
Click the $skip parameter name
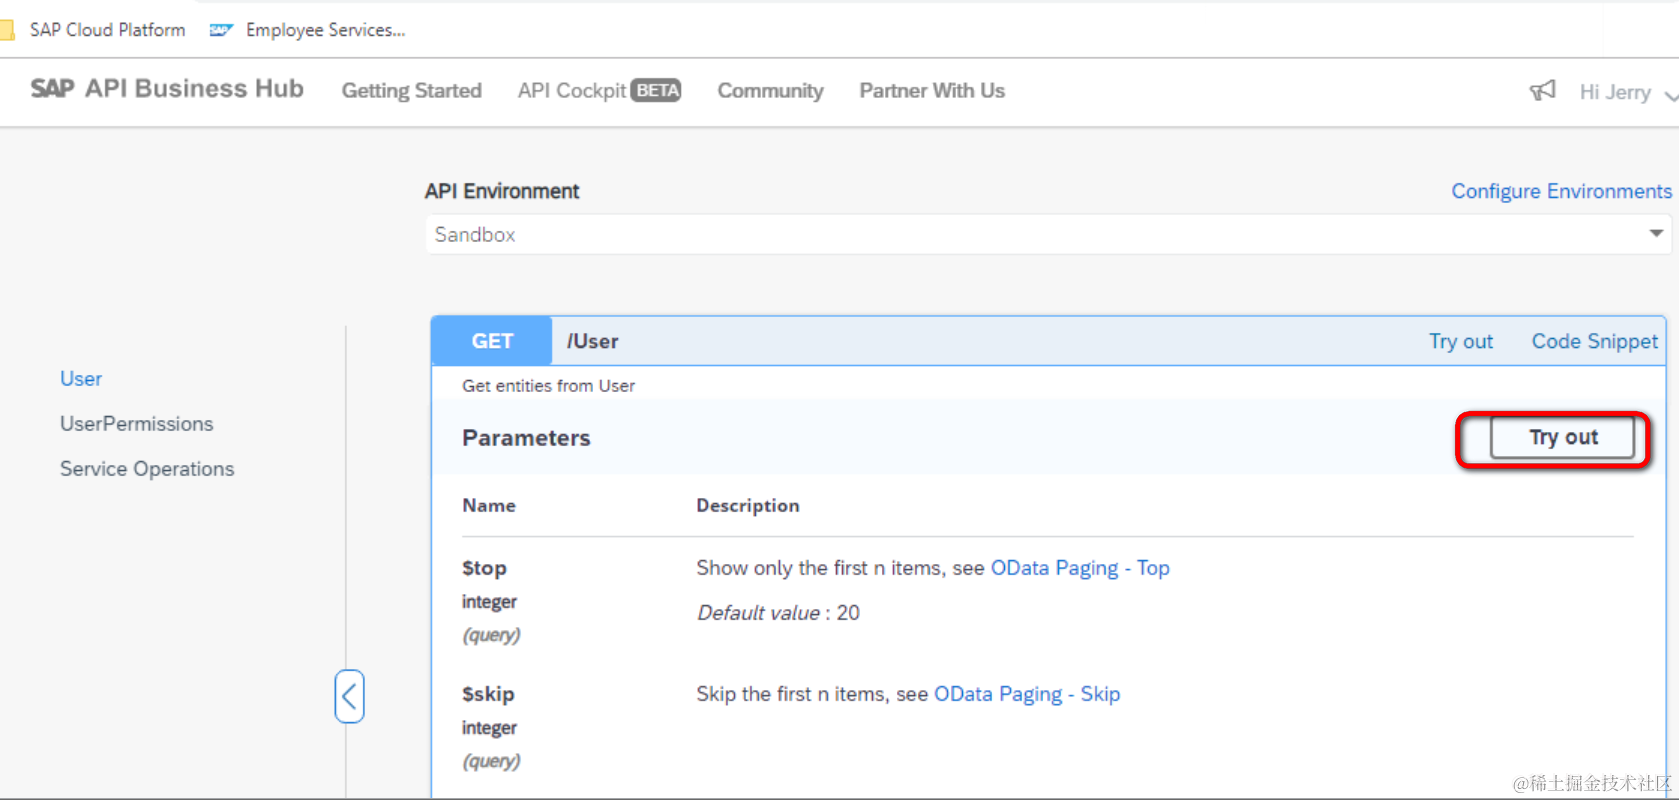click(x=488, y=694)
